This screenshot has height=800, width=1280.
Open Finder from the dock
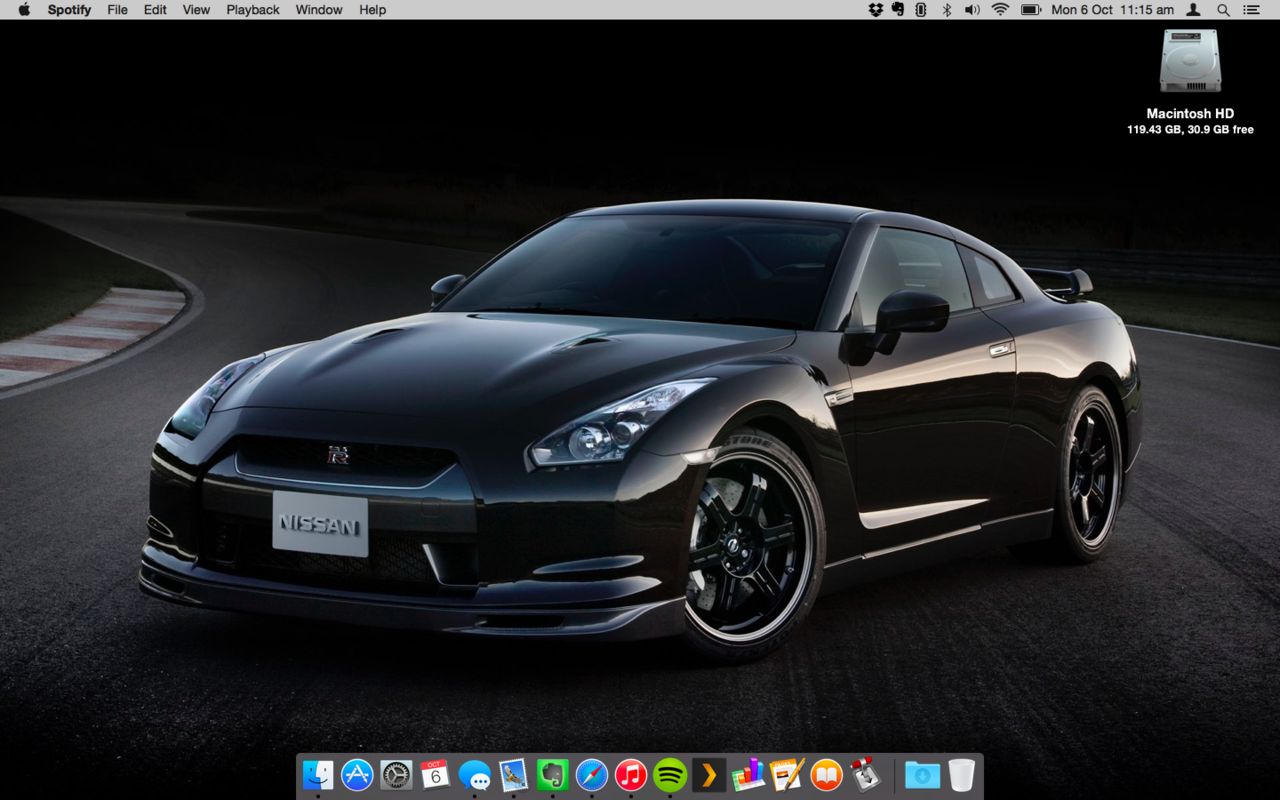pyautogui.click(x=318, y=775)
